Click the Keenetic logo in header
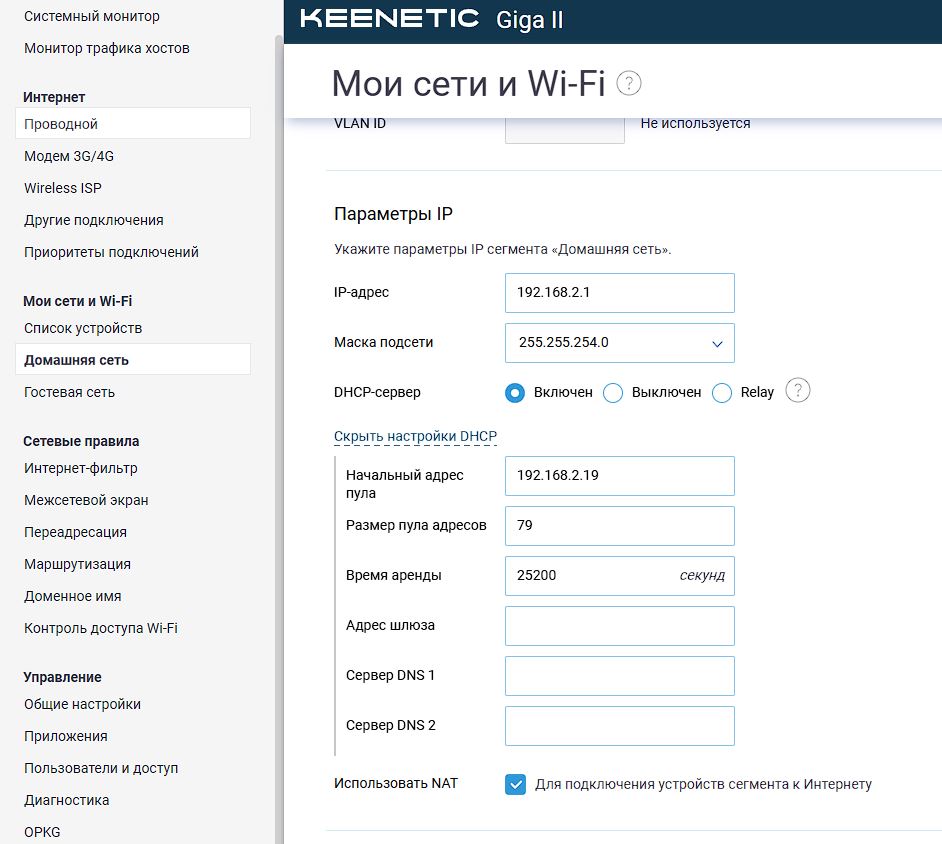Viewport: 942px width, 844px height. [389, 18]
